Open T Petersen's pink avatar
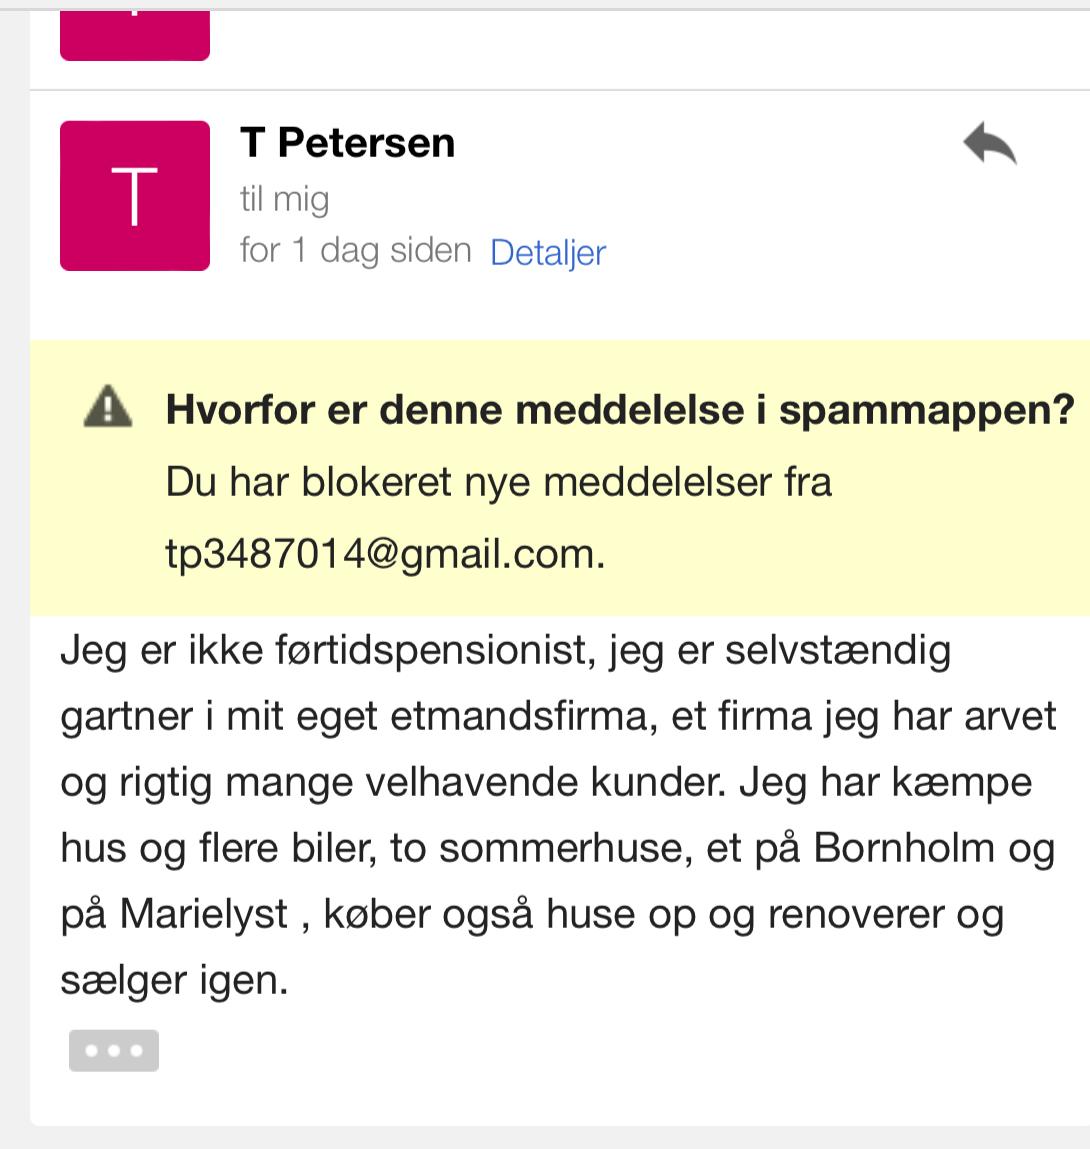This screenshot has width=1090, height=1149. (x=135, y=196)
